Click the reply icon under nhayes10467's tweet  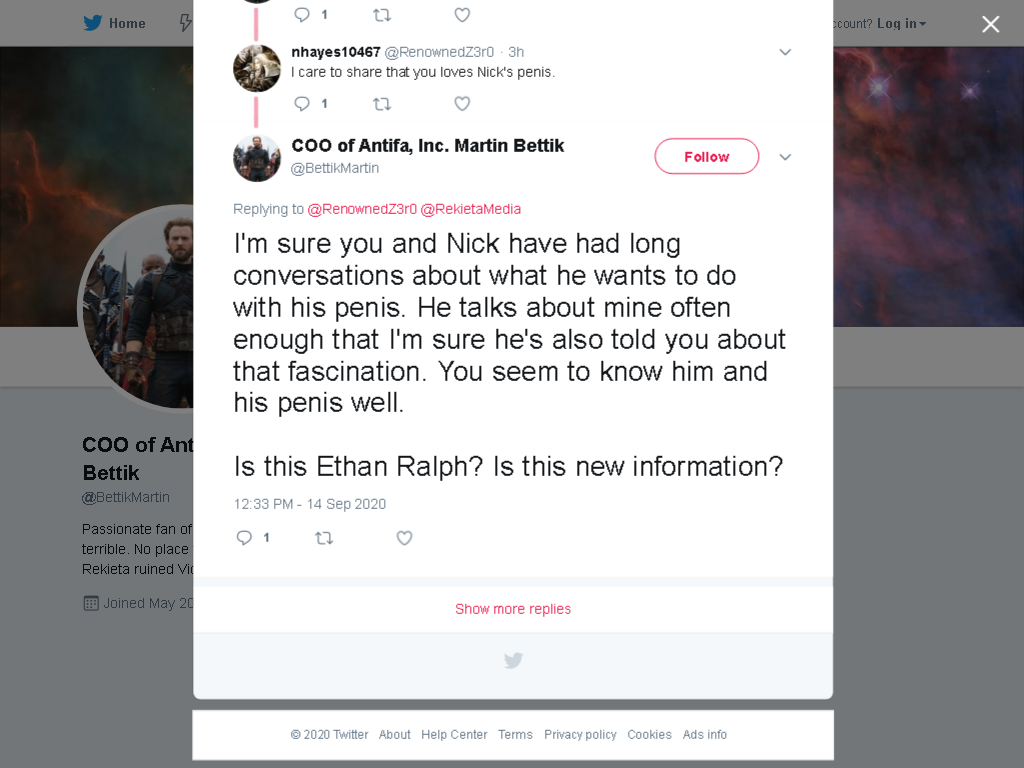[302, 104]
